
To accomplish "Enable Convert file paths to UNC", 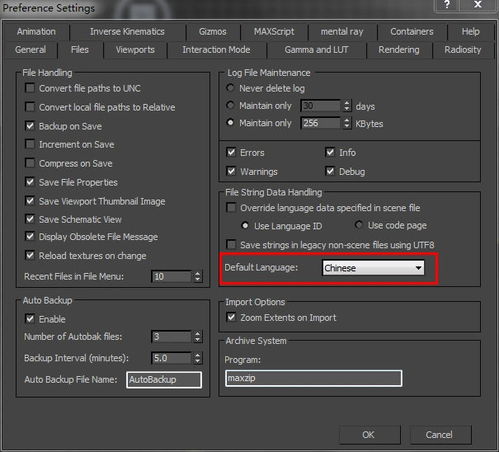I will (x=30, y=88).
